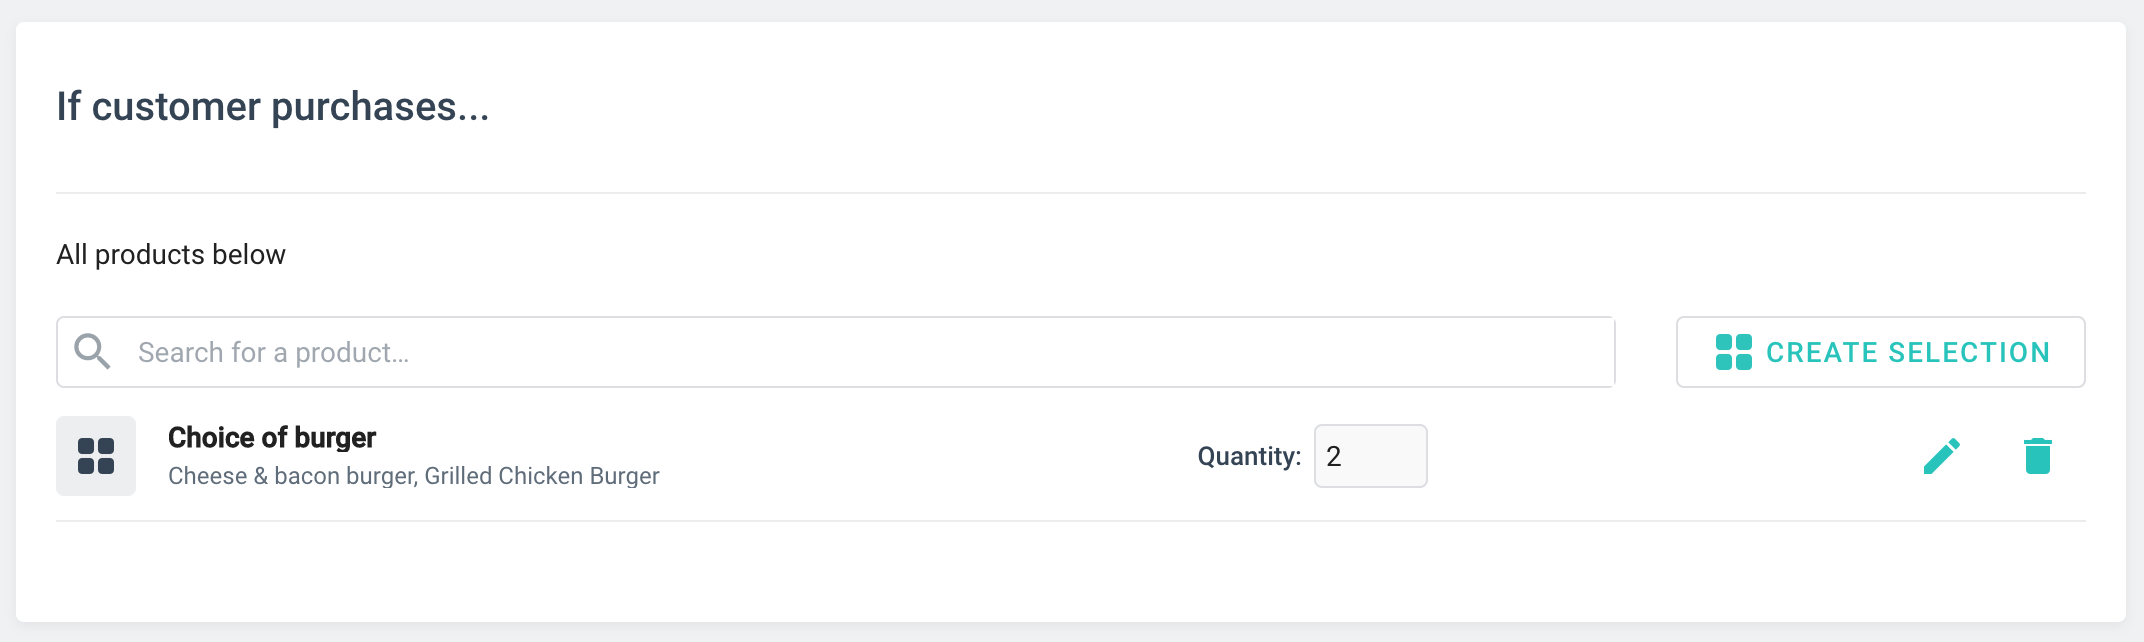Click the magnifying glass search icon
Viewport: 2144px width, 642px height.
(x=92, y=352)
